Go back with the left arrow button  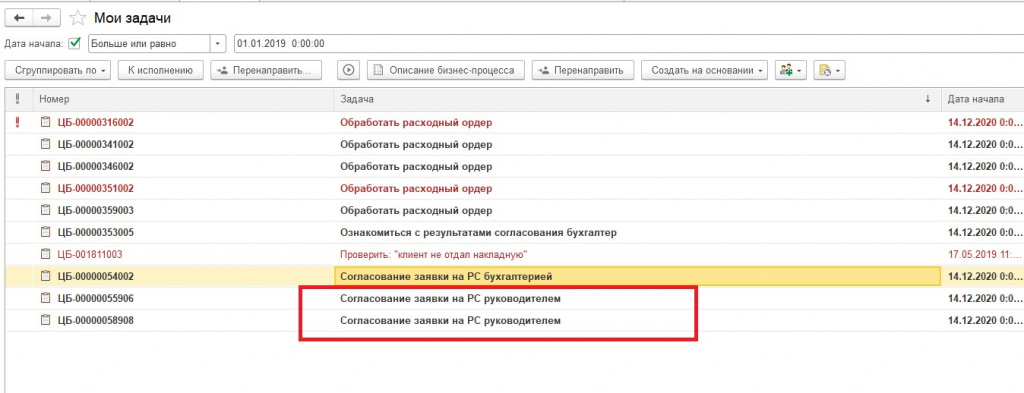[x=19, y=18]
